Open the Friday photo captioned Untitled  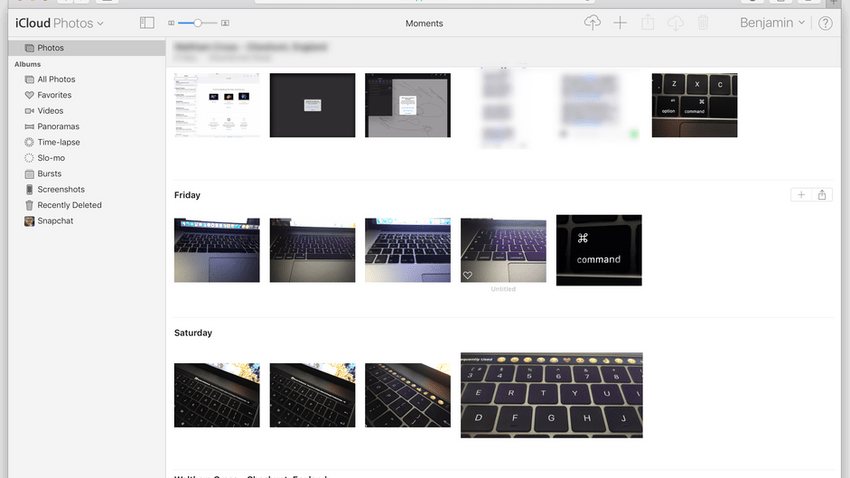tap(503, 250)
